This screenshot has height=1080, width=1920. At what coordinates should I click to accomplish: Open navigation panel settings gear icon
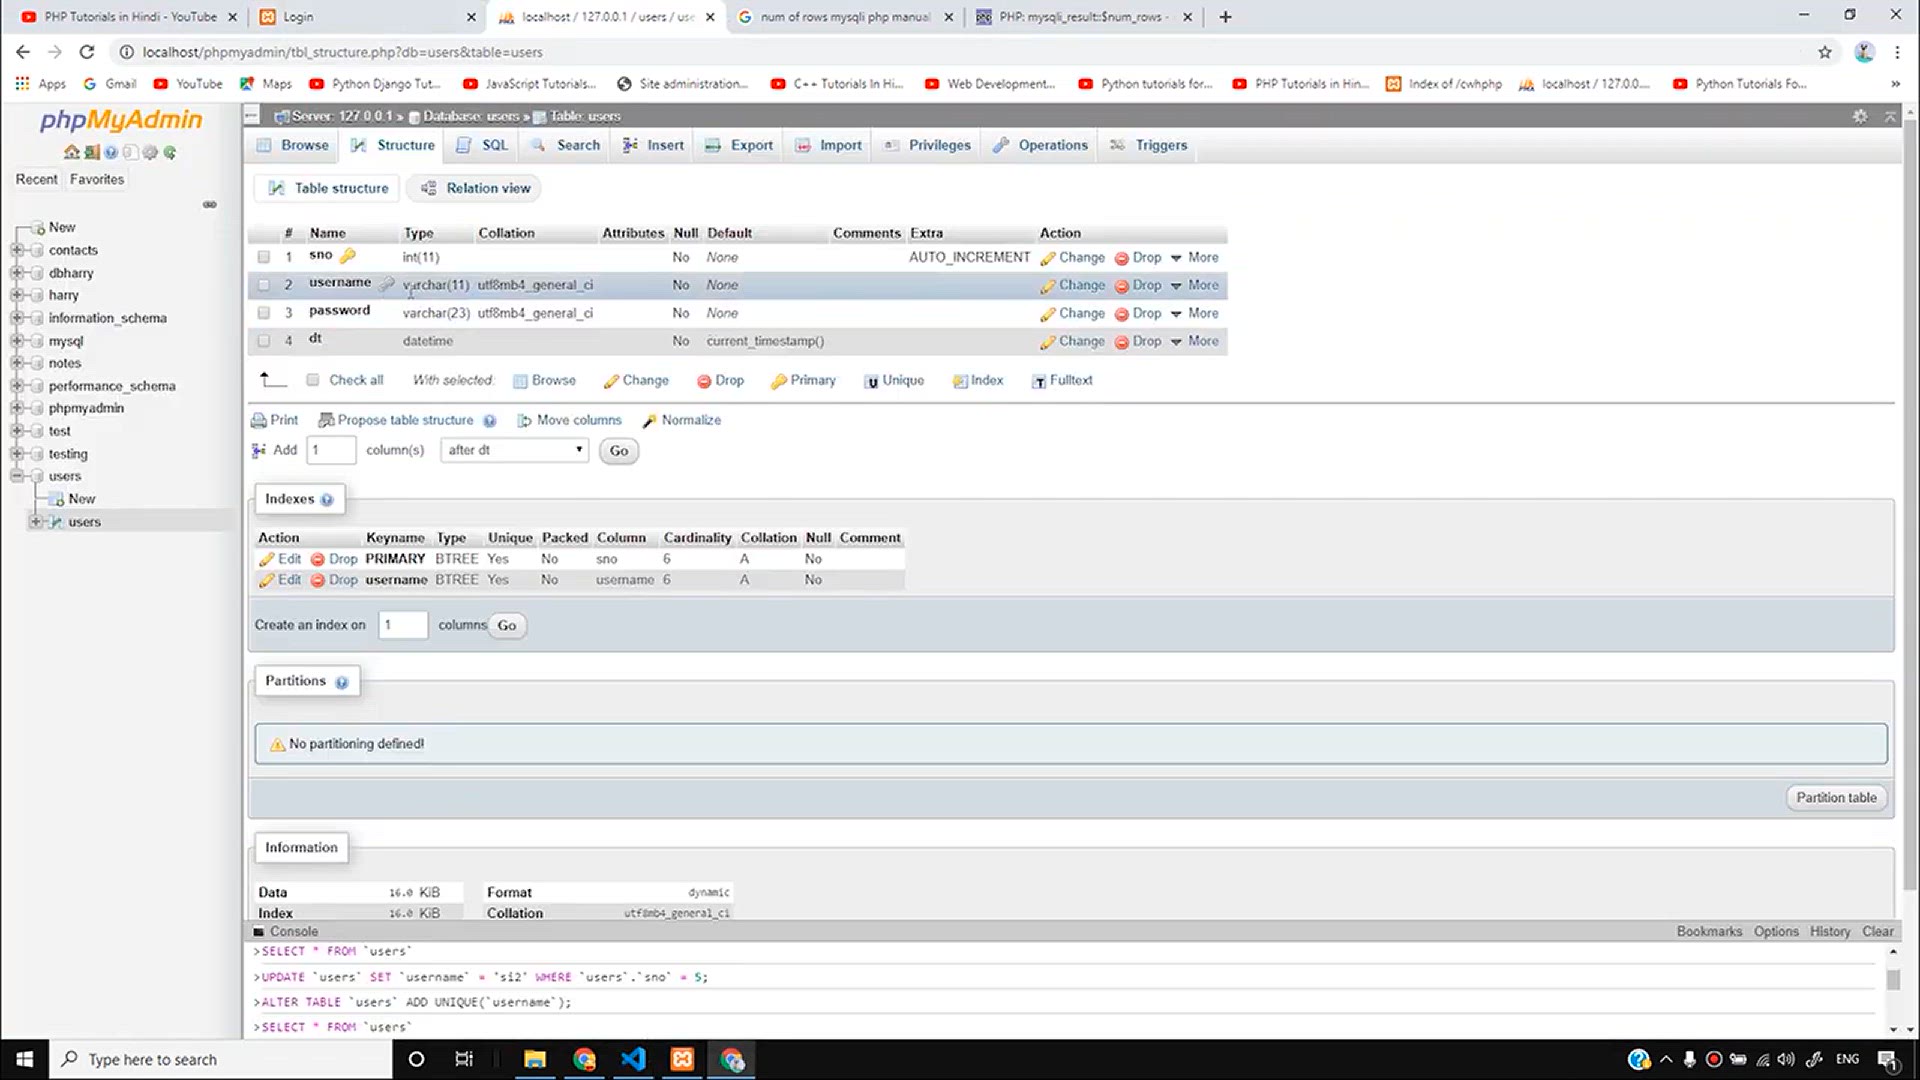(x=150, y=152)
